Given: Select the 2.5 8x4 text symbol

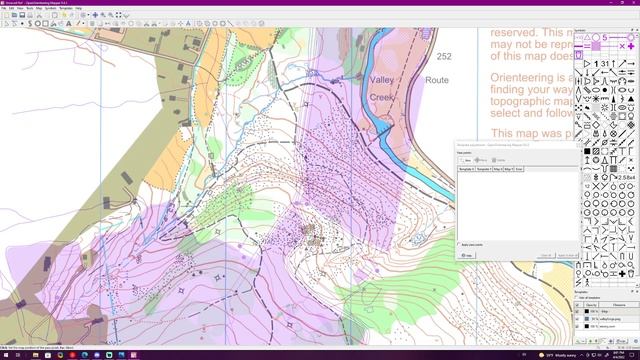Looking at the screenshot, I should tap(626, 178).
